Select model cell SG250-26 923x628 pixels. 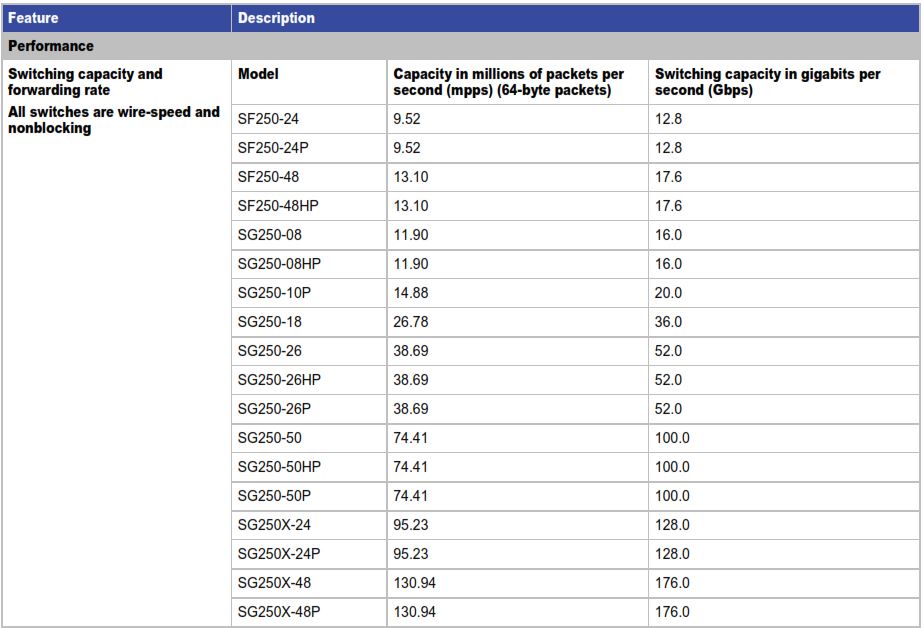[309, 351]
